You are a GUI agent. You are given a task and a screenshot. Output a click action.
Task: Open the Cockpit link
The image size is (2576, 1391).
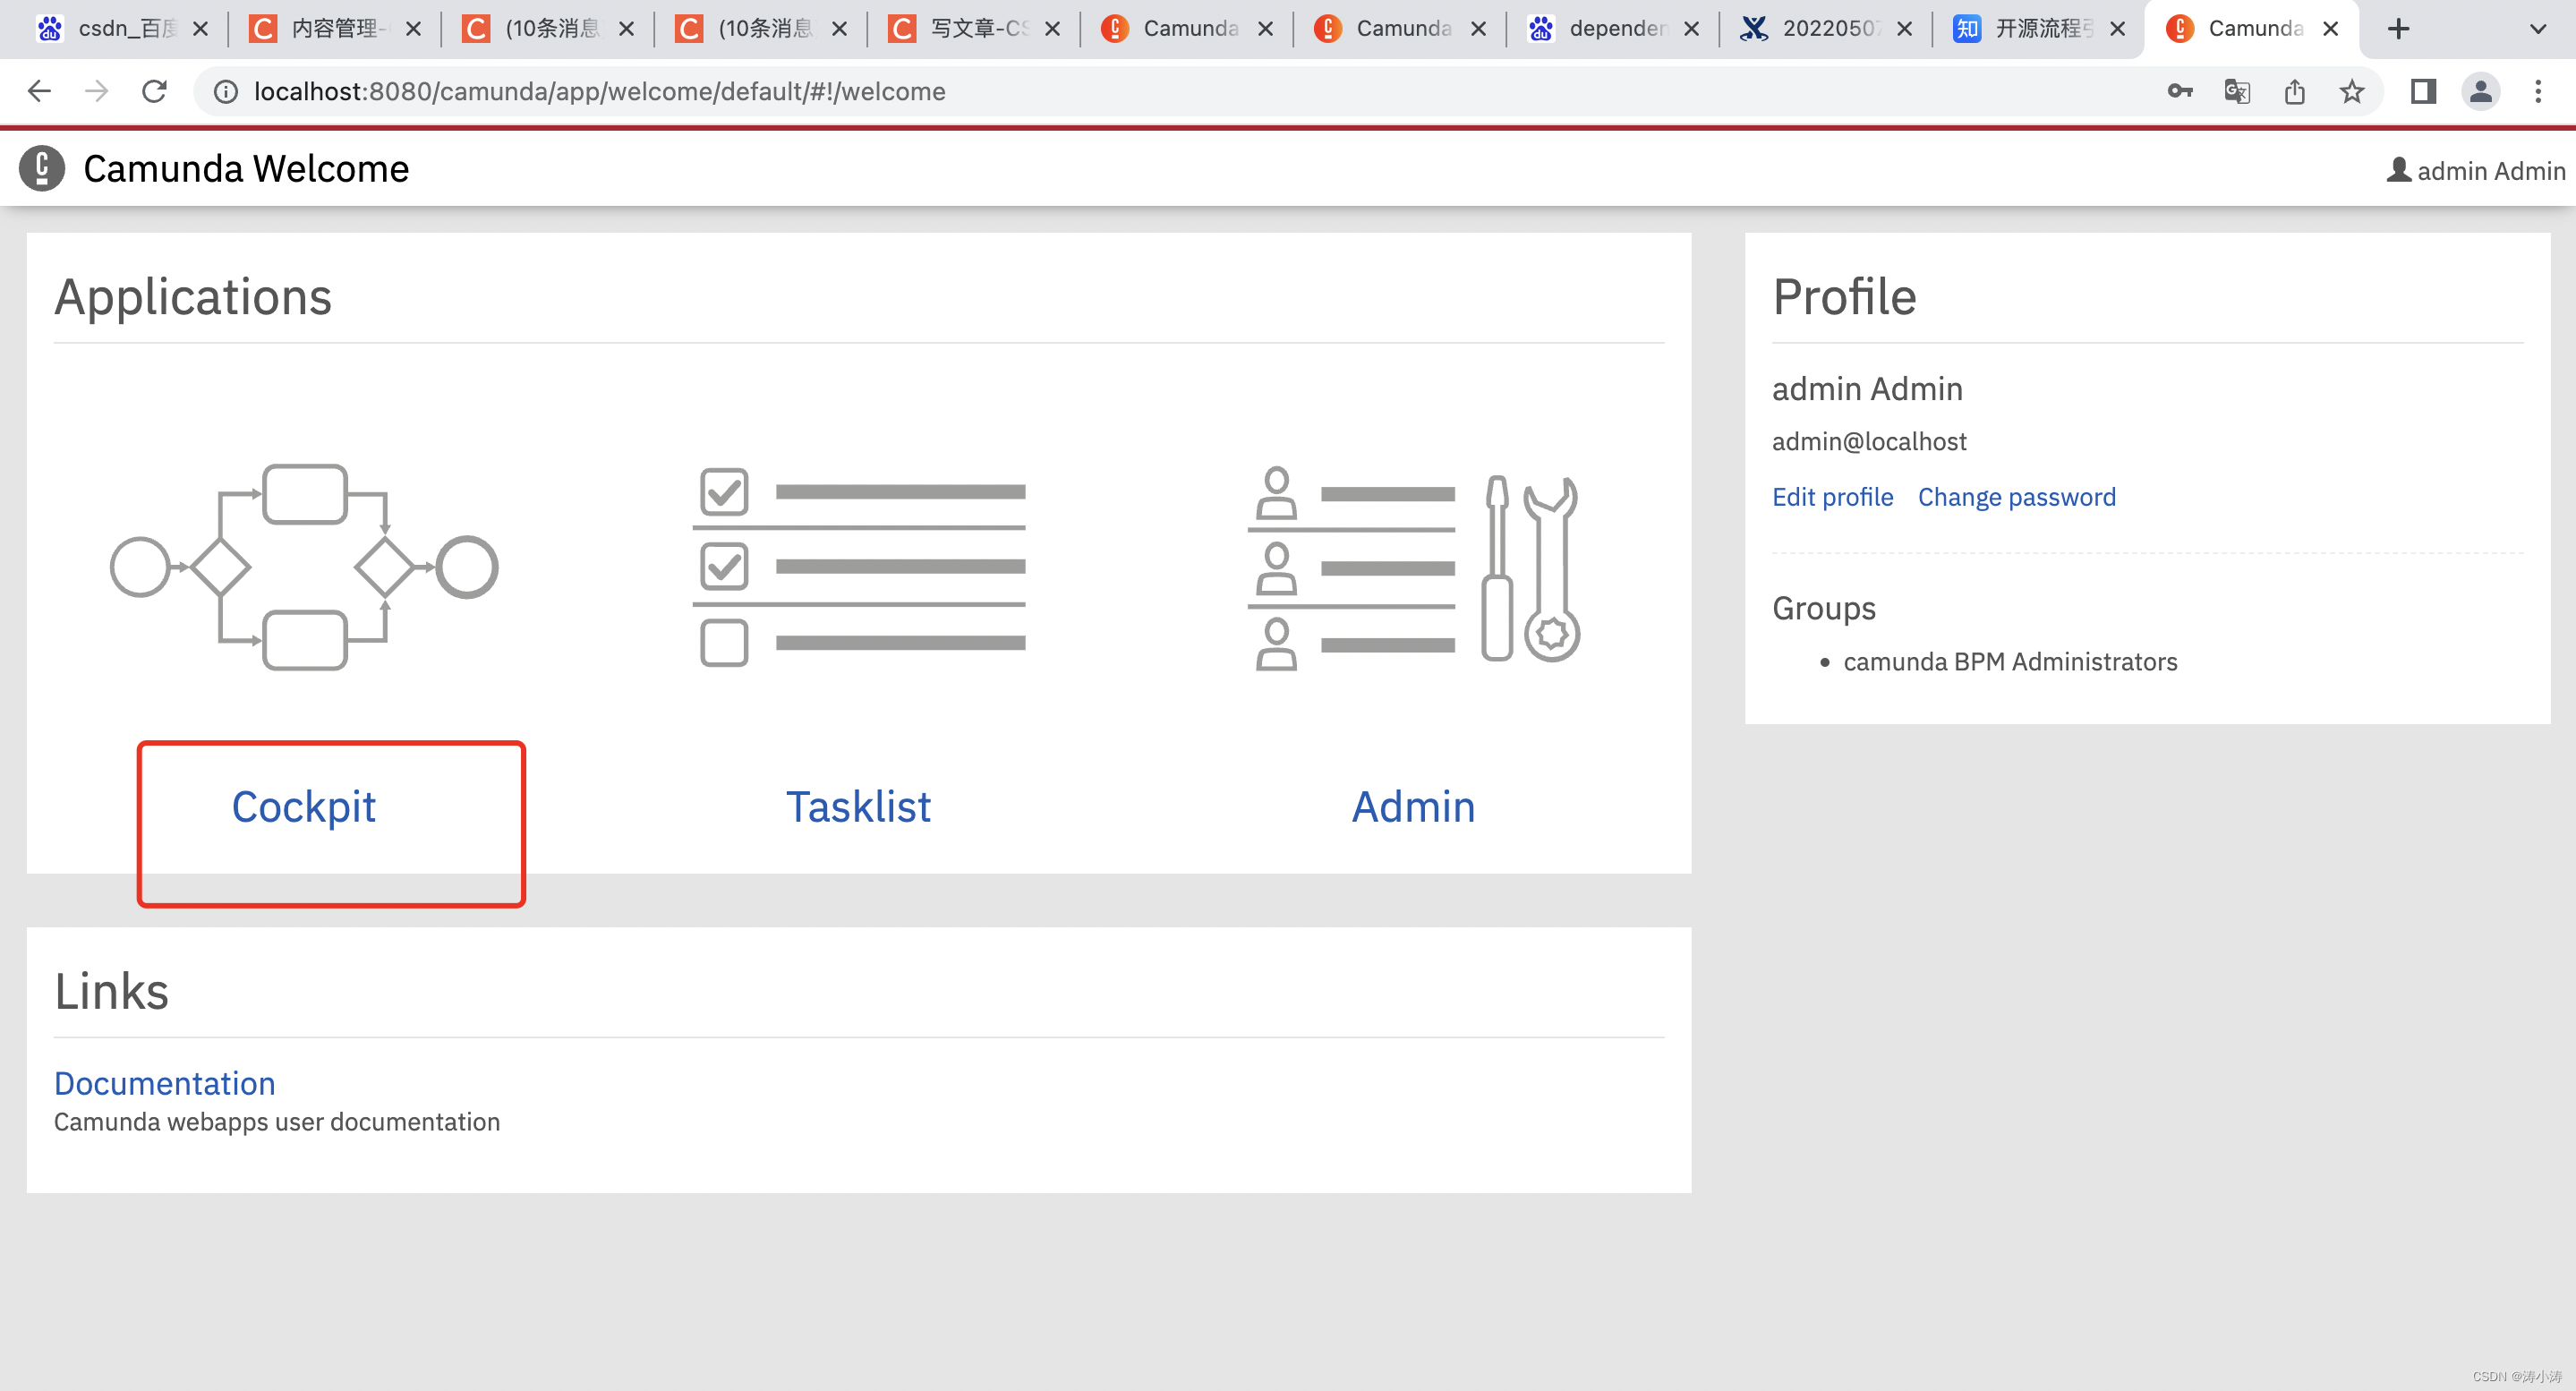click(x=304, y=807)
